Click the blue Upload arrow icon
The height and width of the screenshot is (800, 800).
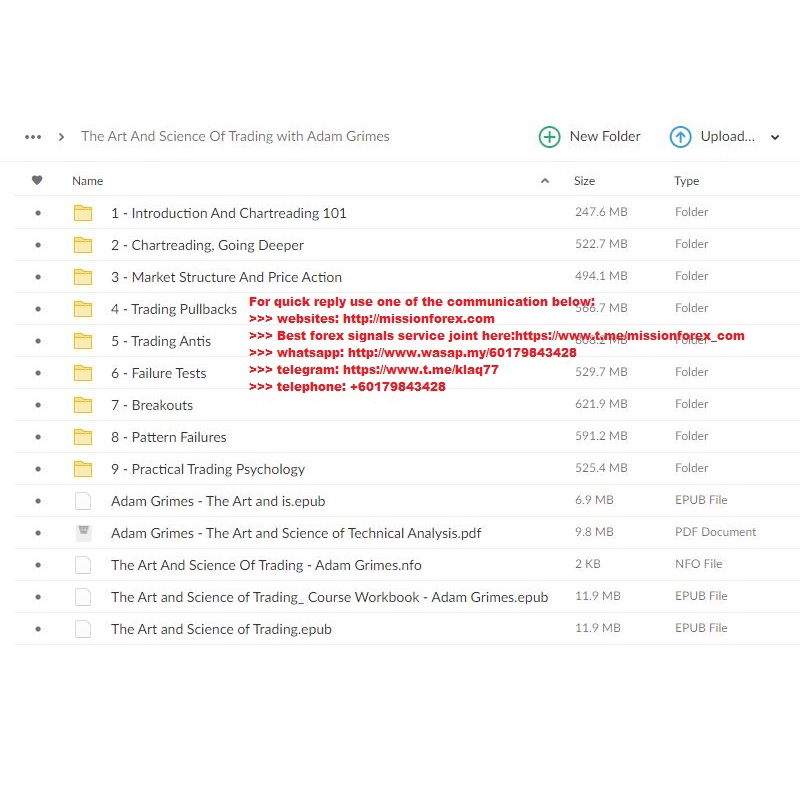tap(680, 137)
